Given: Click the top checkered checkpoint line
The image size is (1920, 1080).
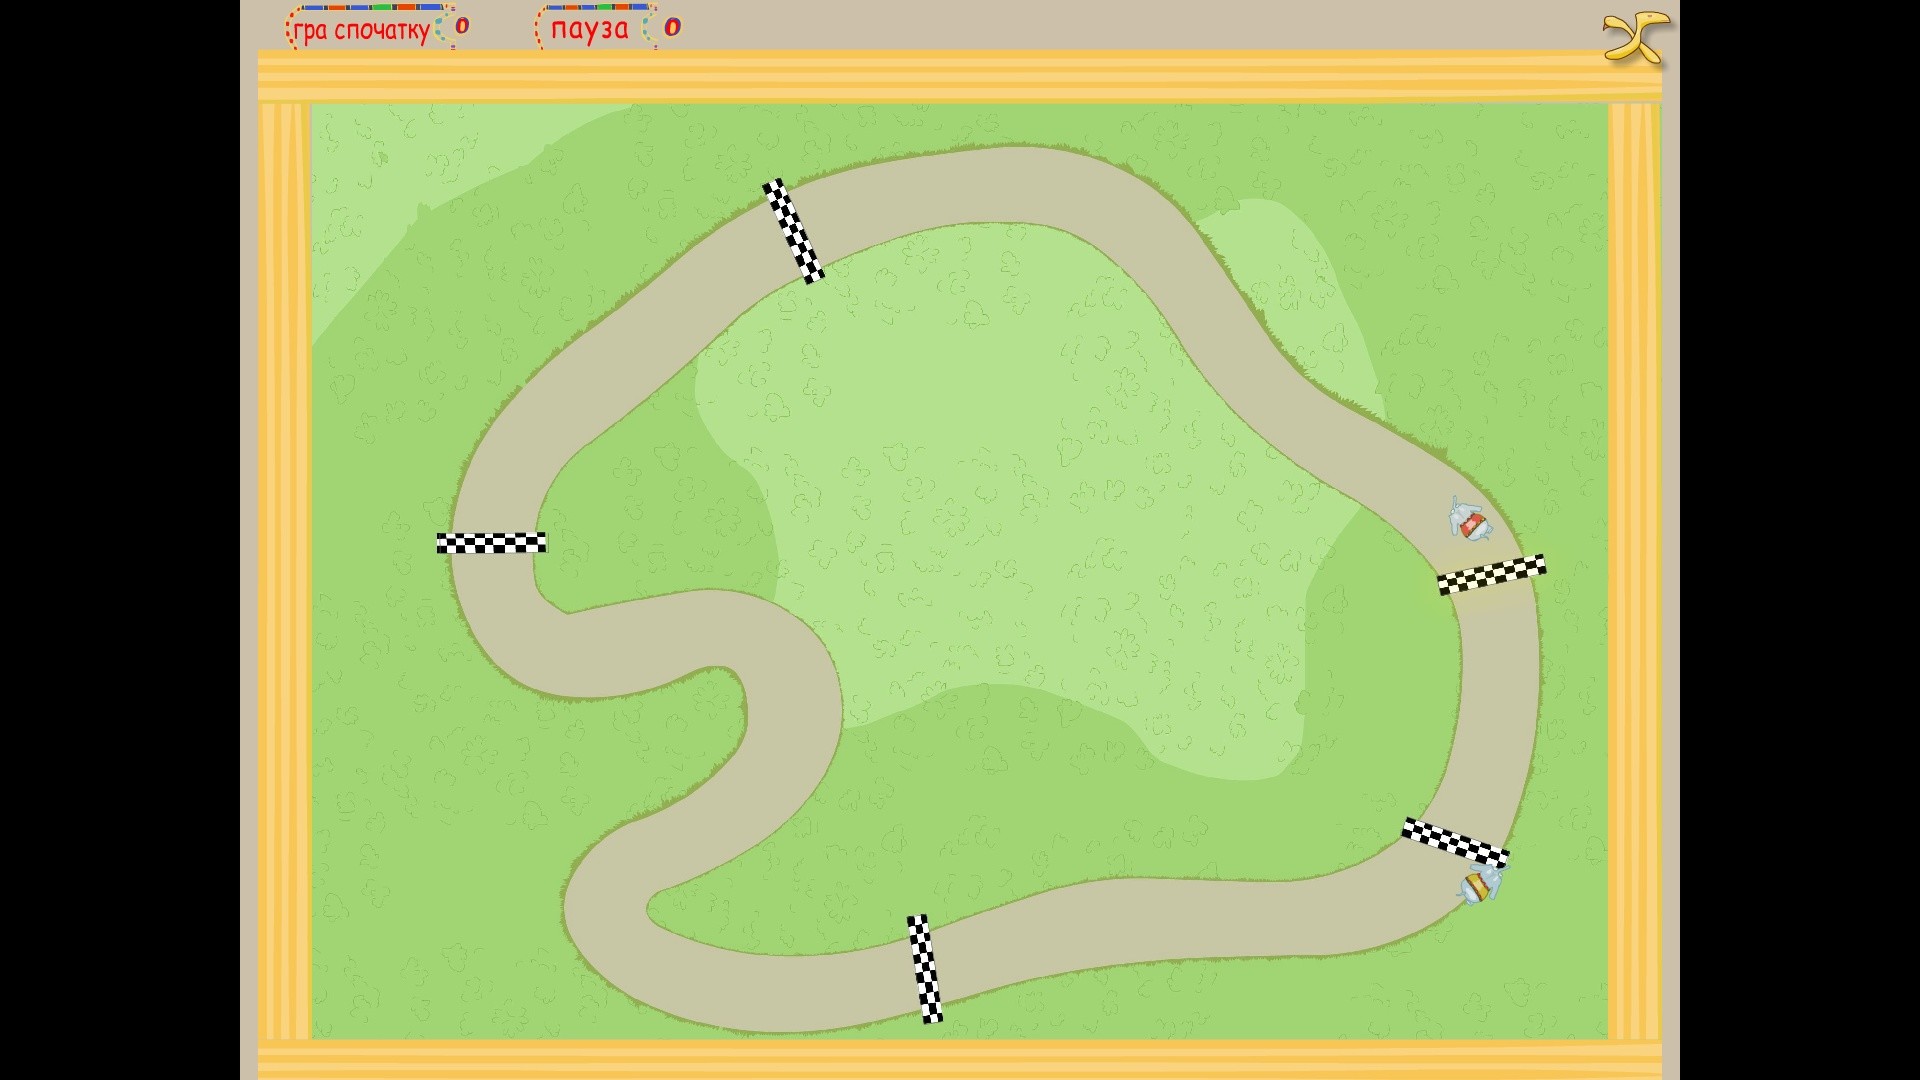Looking at the screenshot, I should [793, 231].
